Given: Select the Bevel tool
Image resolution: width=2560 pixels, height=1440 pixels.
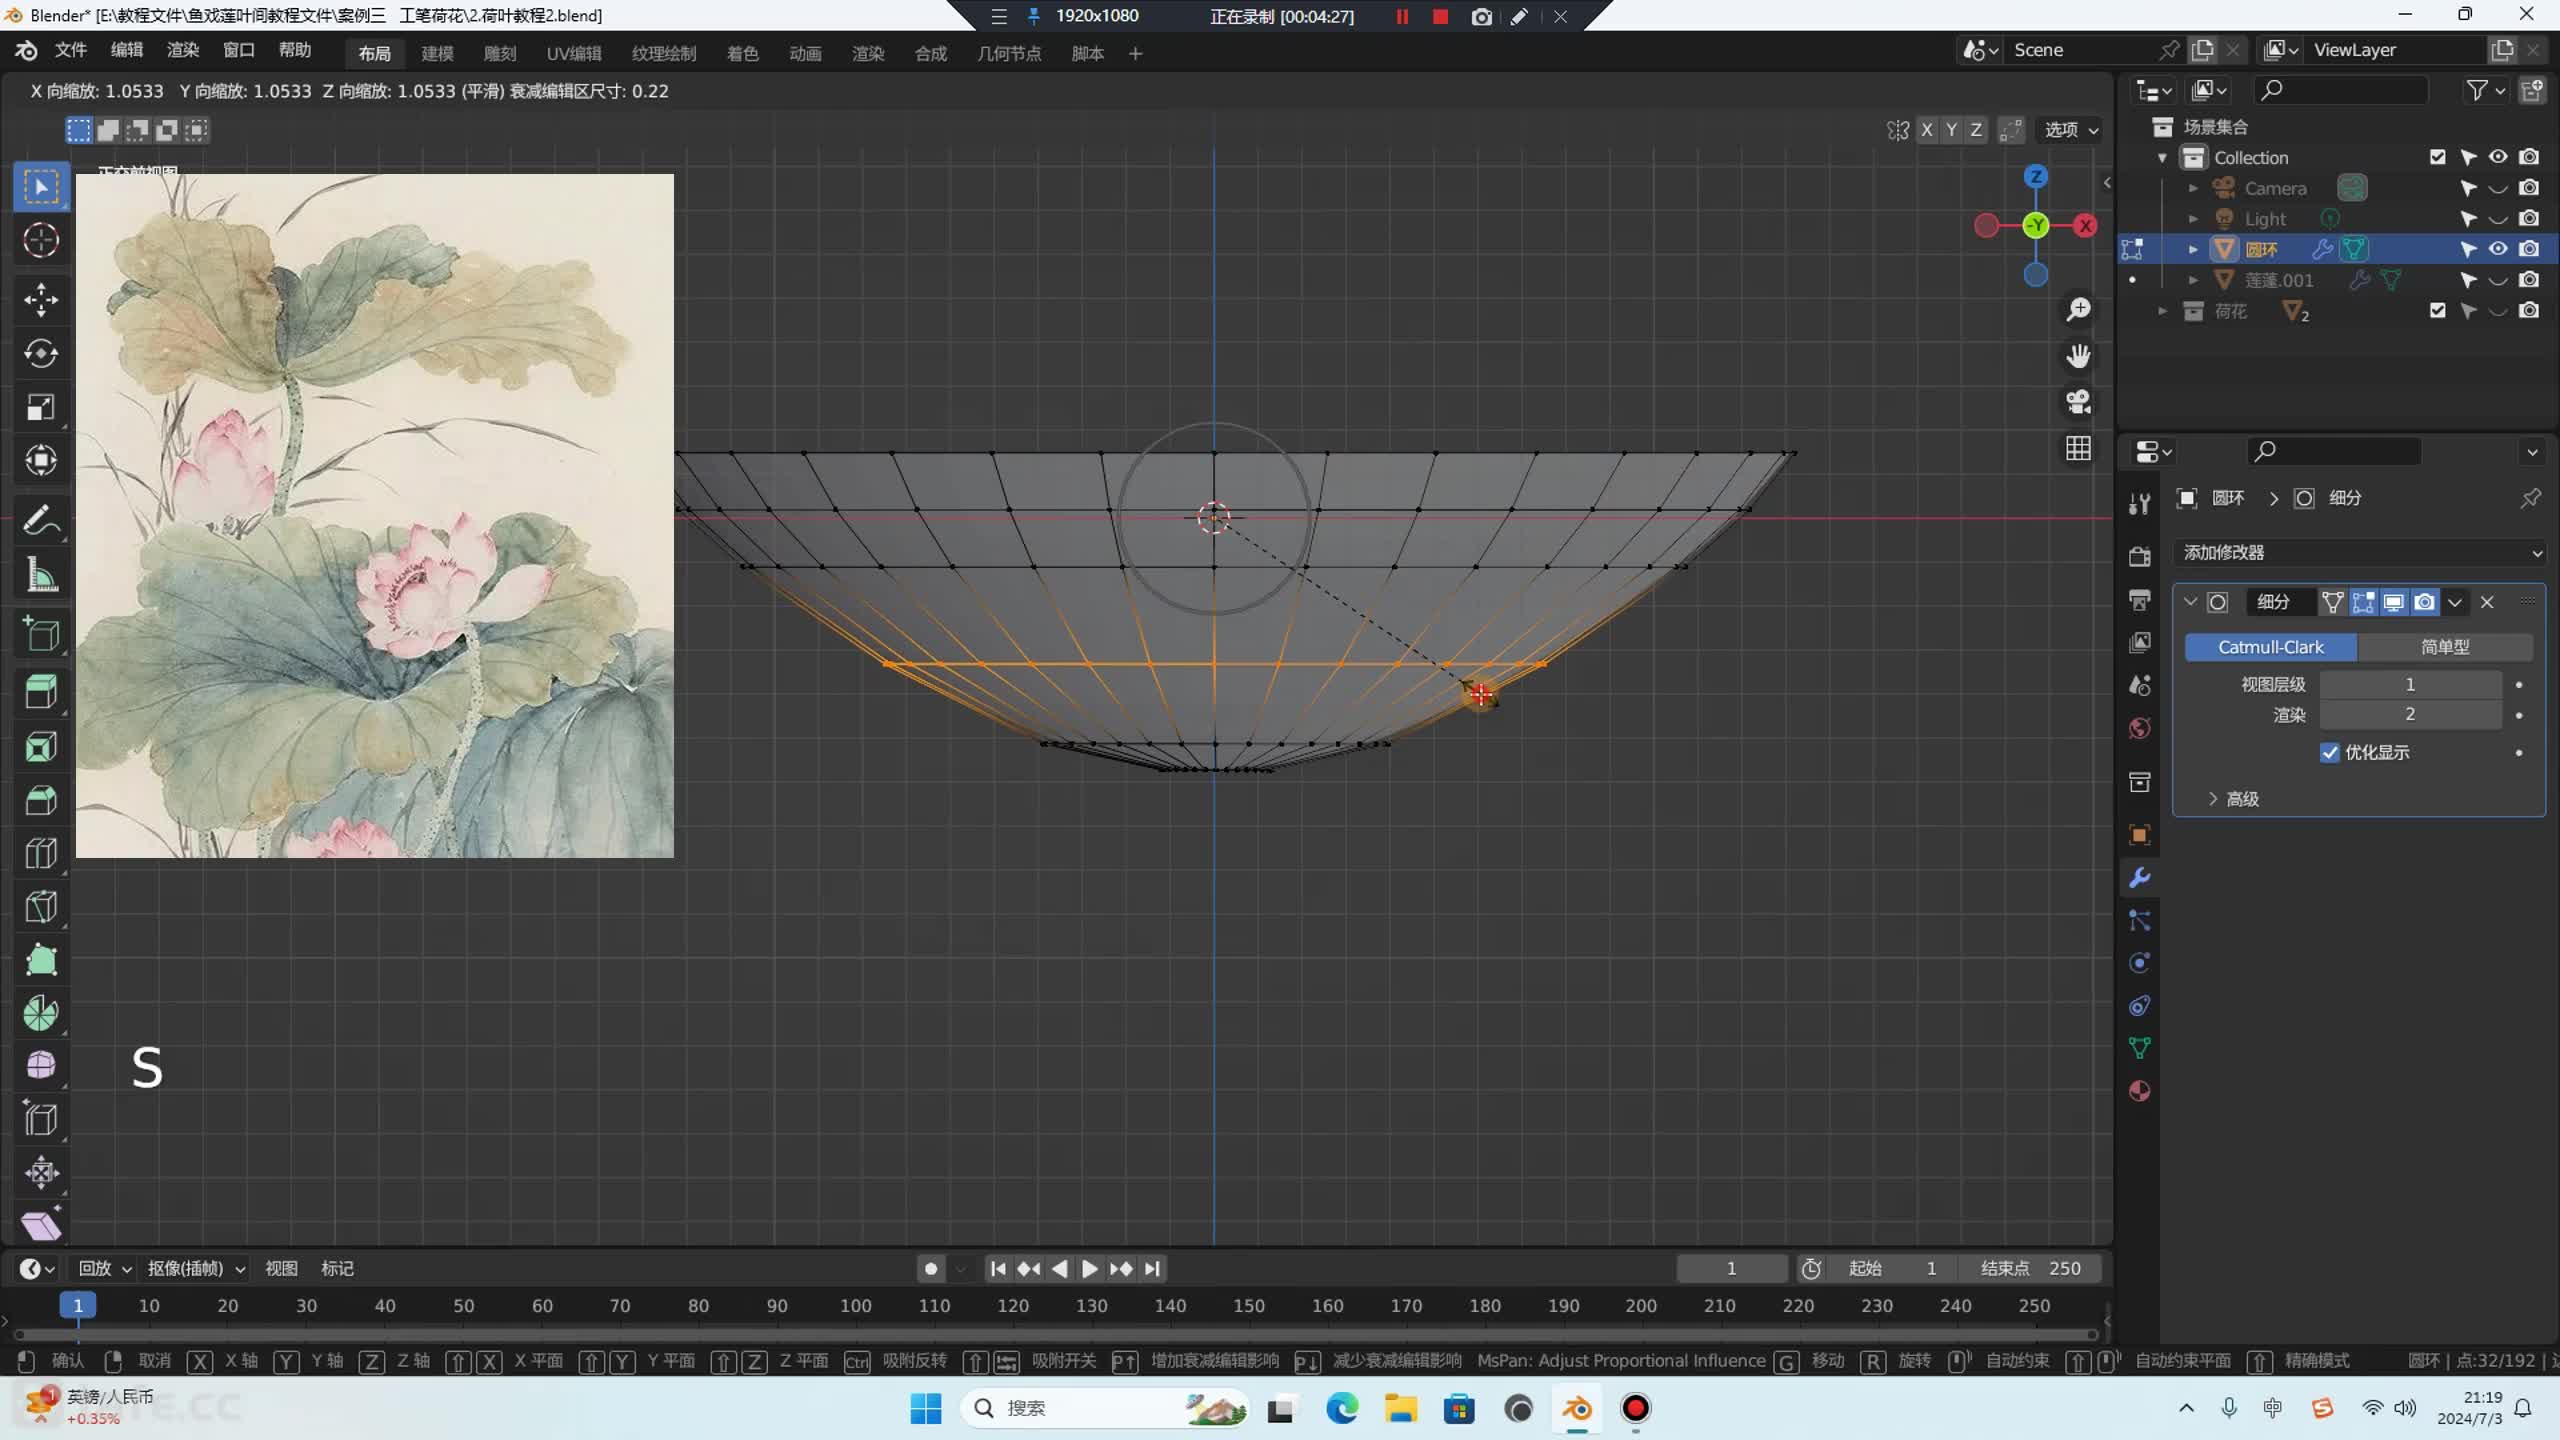Looking at the screenshot, I should coord(41,800).
